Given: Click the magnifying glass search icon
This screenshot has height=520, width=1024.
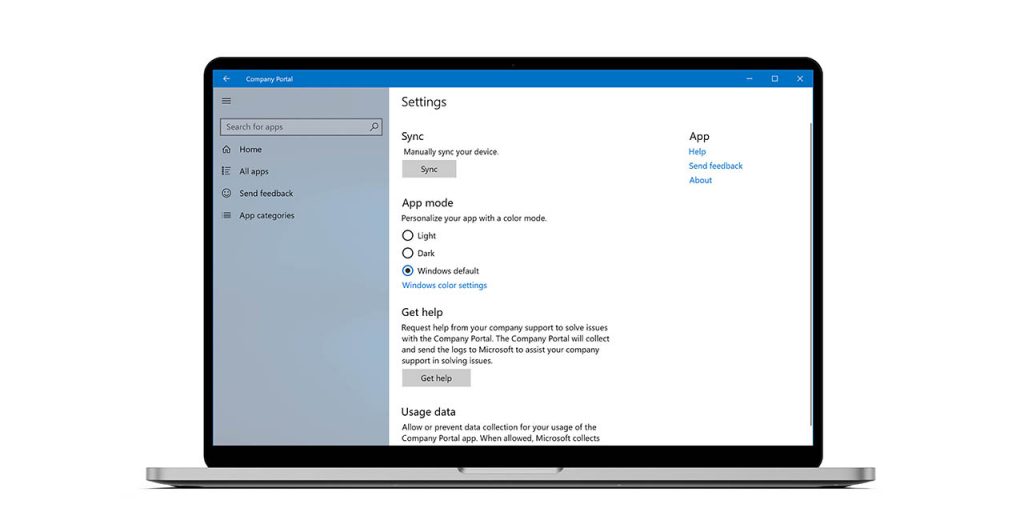Looking at the screenshot, I should point(374,127).
